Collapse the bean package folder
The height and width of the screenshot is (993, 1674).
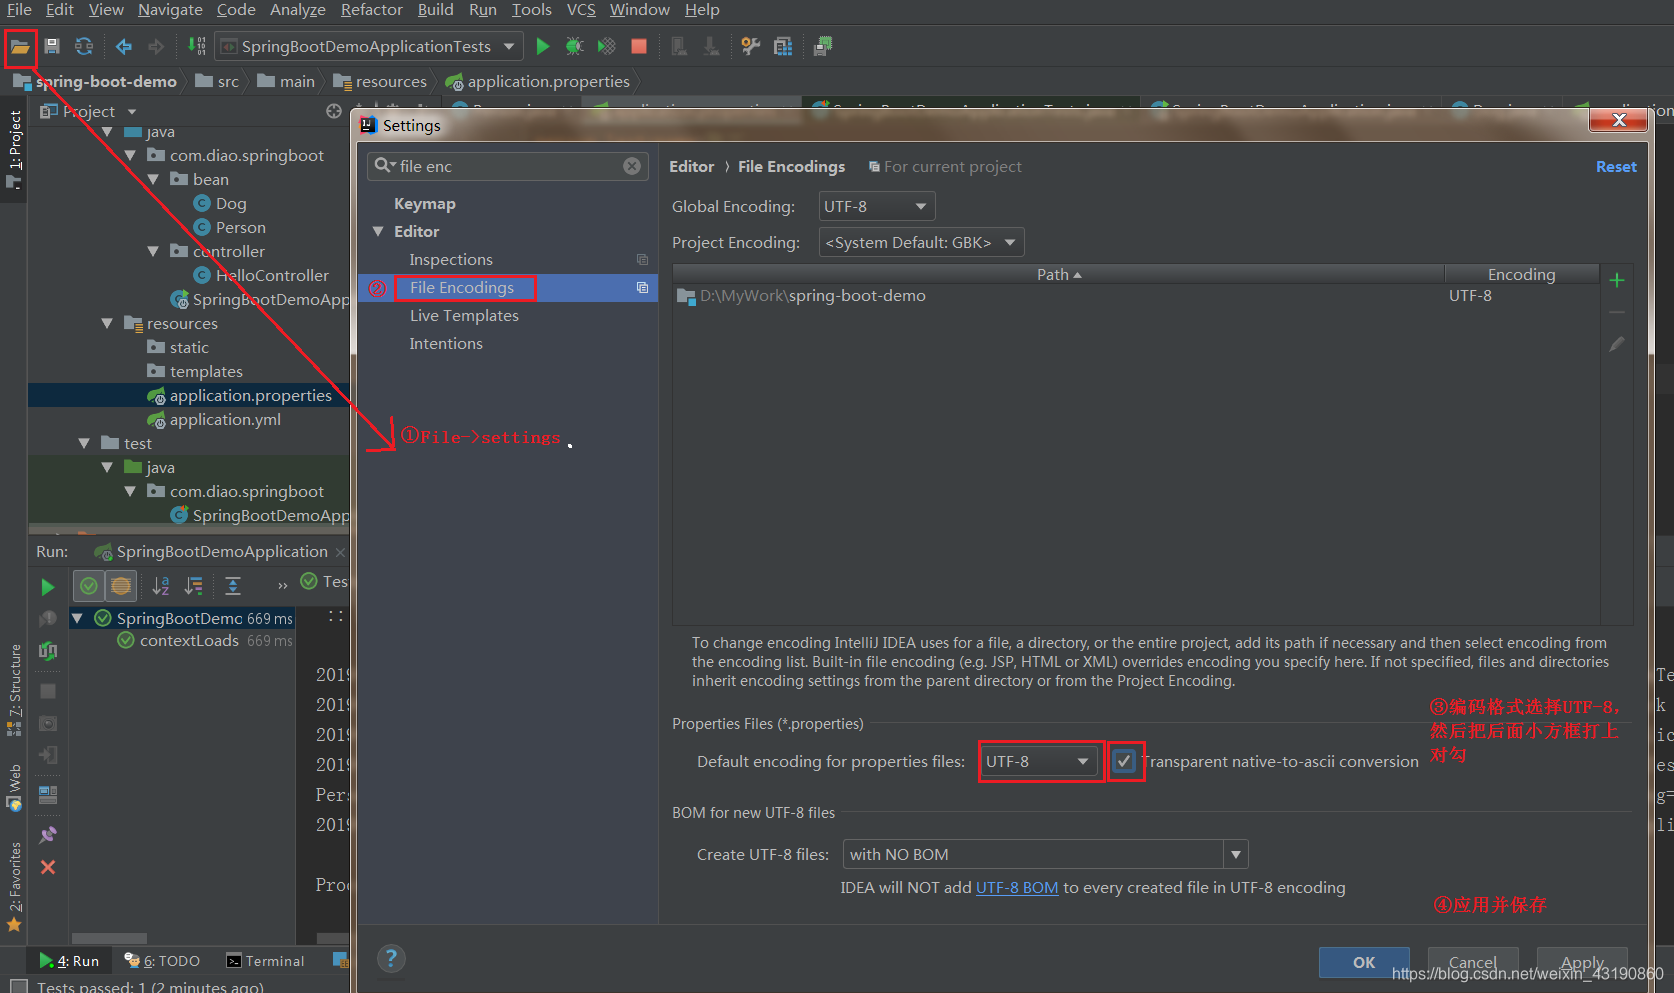(153, 179)
